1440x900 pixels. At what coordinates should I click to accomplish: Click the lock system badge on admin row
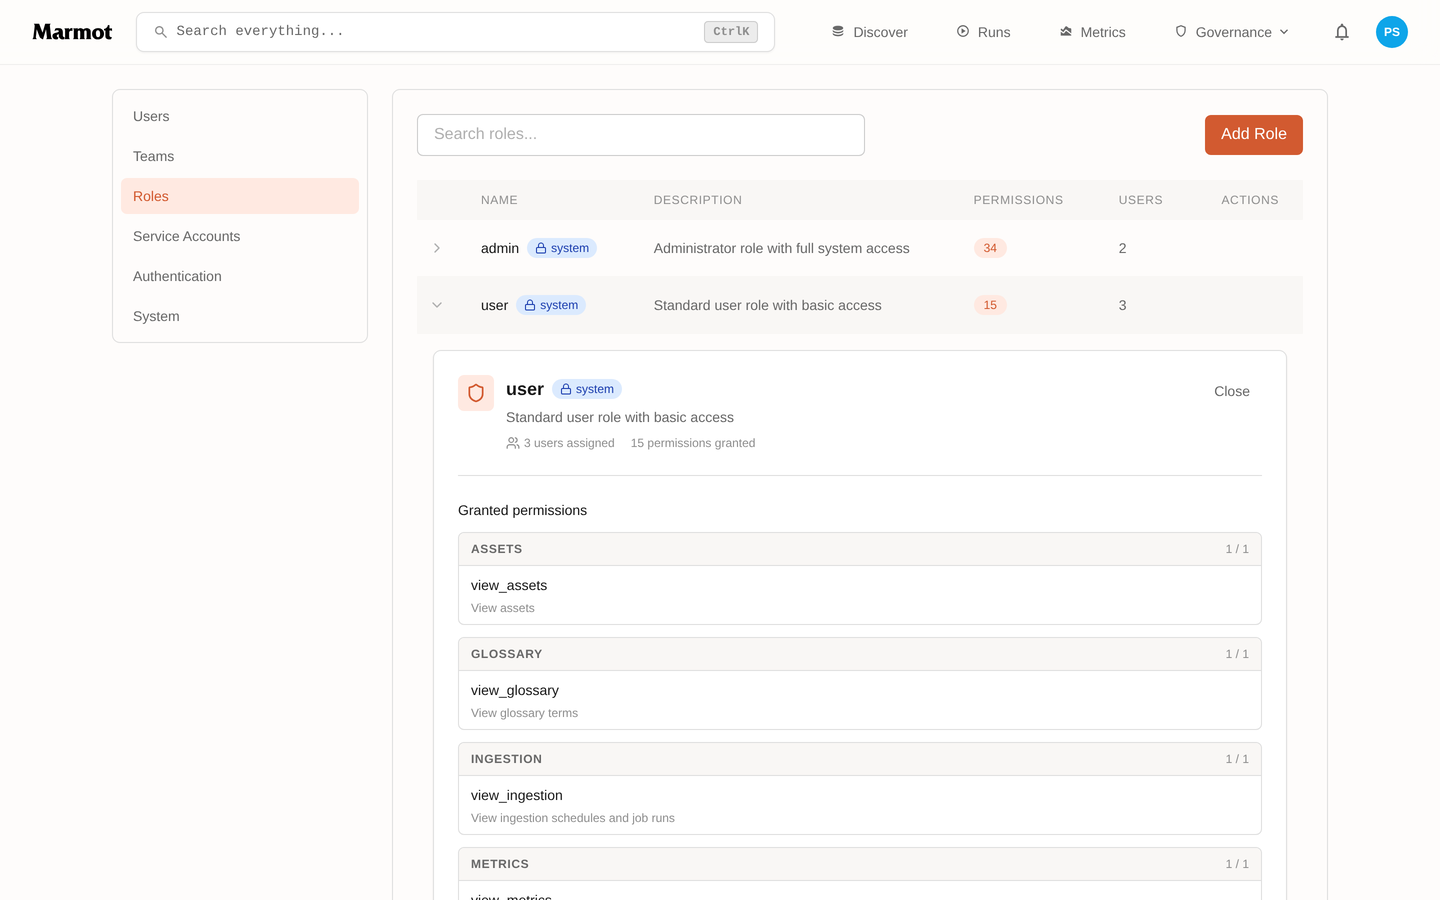pyautogui.click(x=562, y=248)
